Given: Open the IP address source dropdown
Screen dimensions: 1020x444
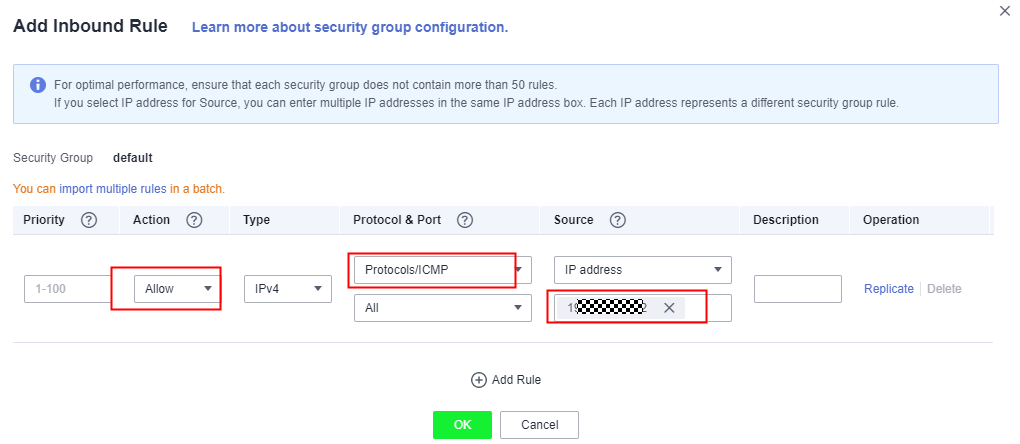Looking at the screenshot, I should point(643,270).
